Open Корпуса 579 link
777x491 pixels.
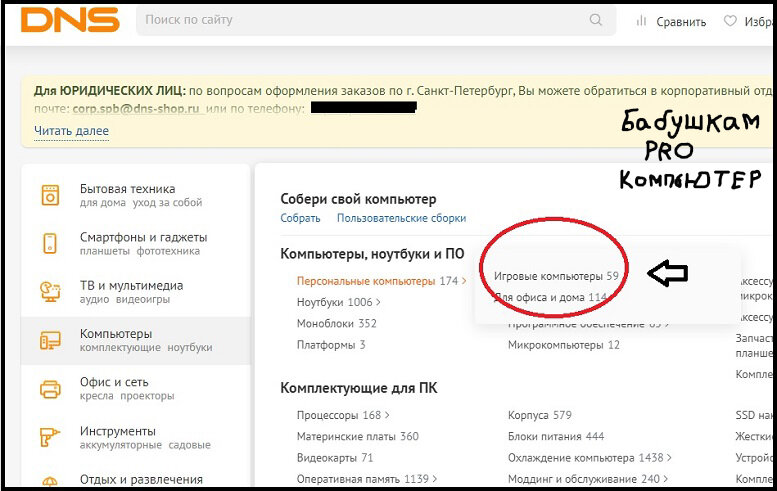click(540, 415)
